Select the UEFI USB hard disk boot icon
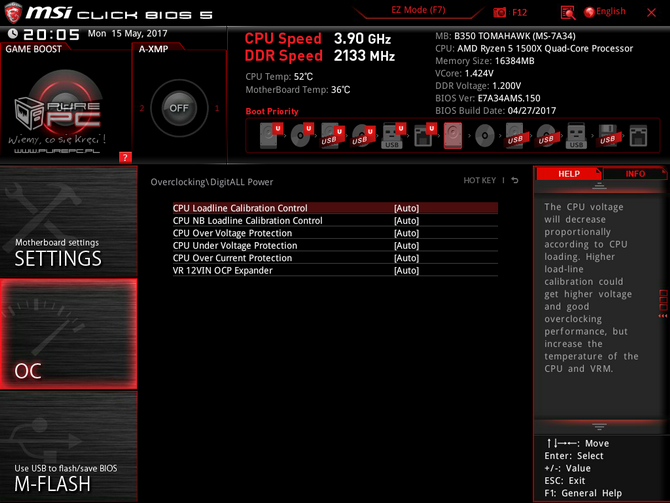Image resolution: width=670 pixels, height=503 pixels. 332,135
